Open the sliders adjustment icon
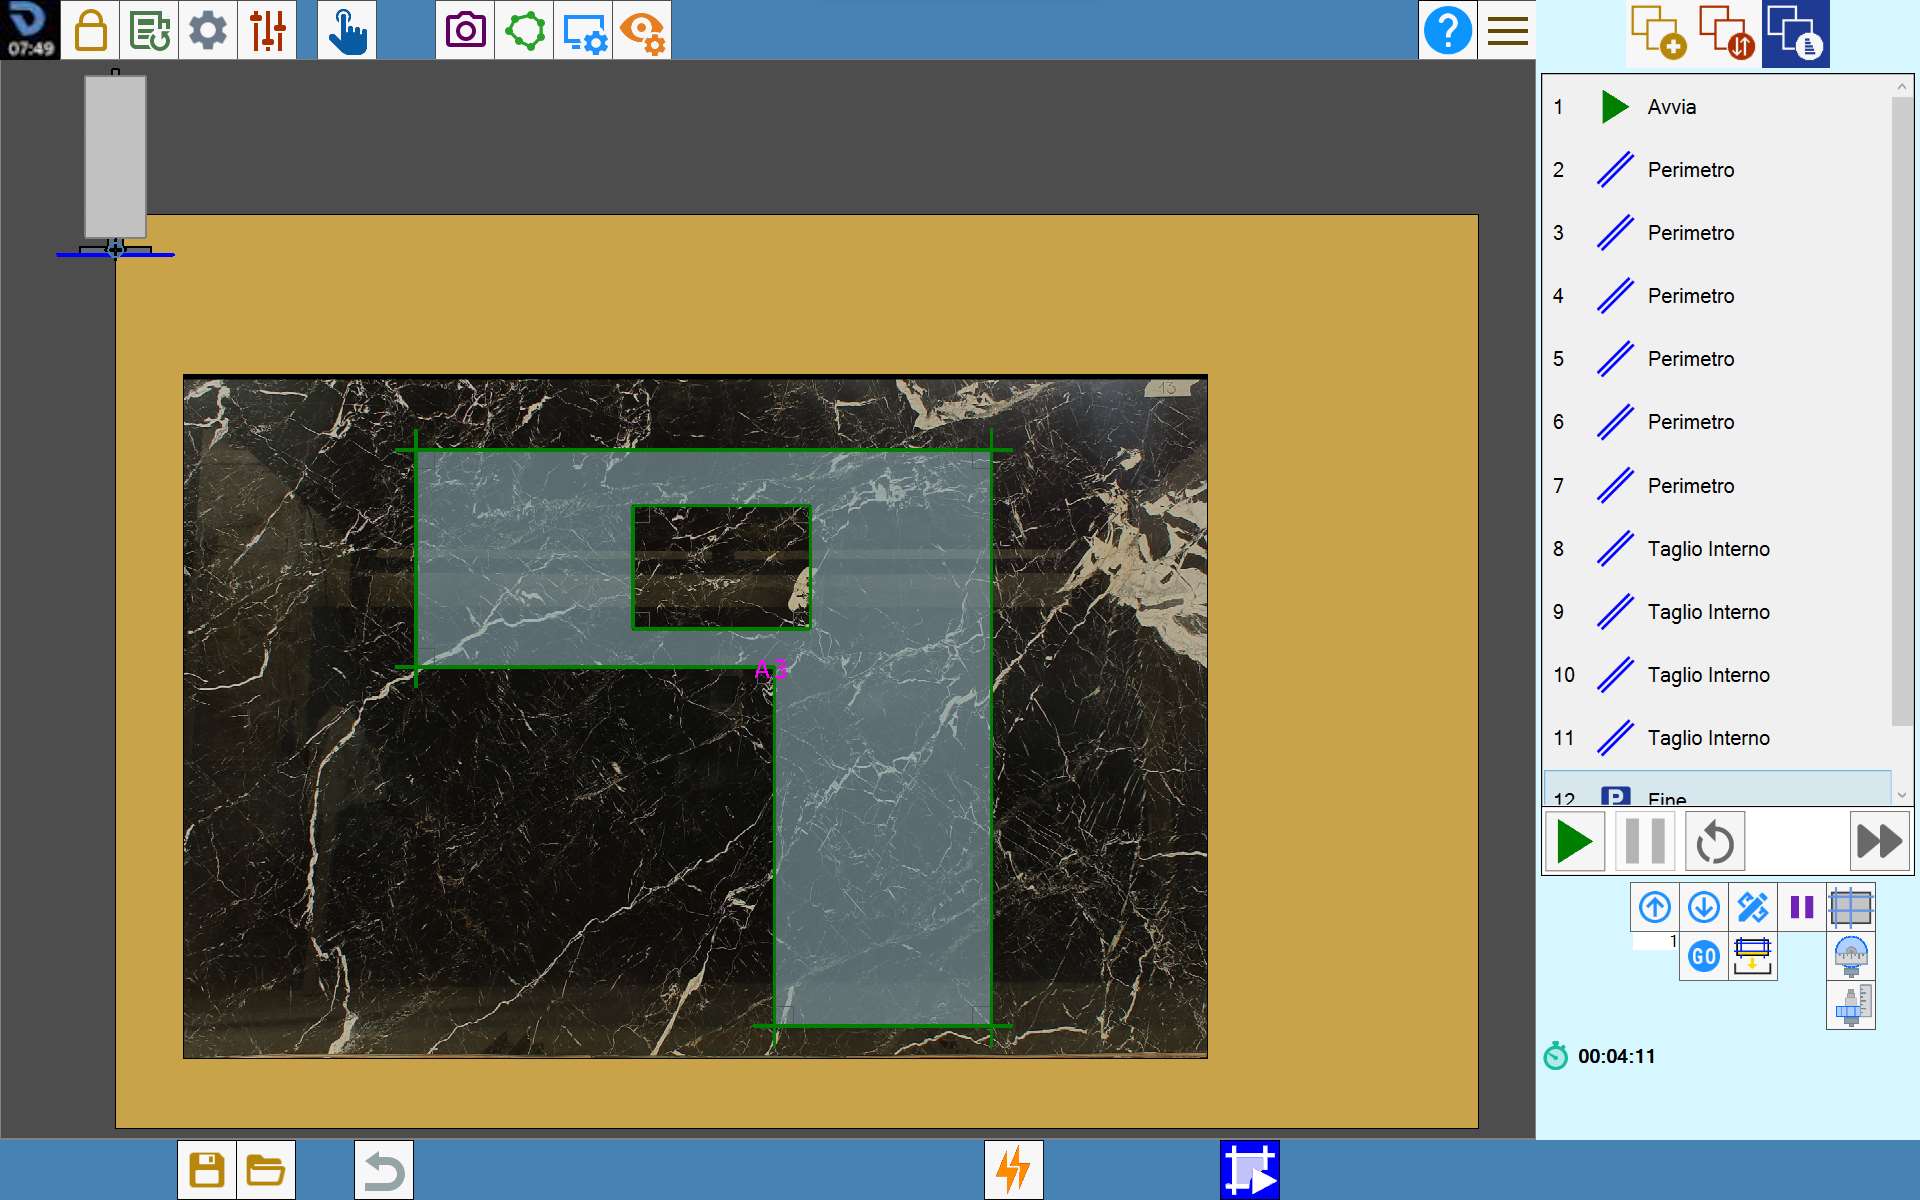The height and width of the screenshot is (1200, 1920). tap(267, 30)
